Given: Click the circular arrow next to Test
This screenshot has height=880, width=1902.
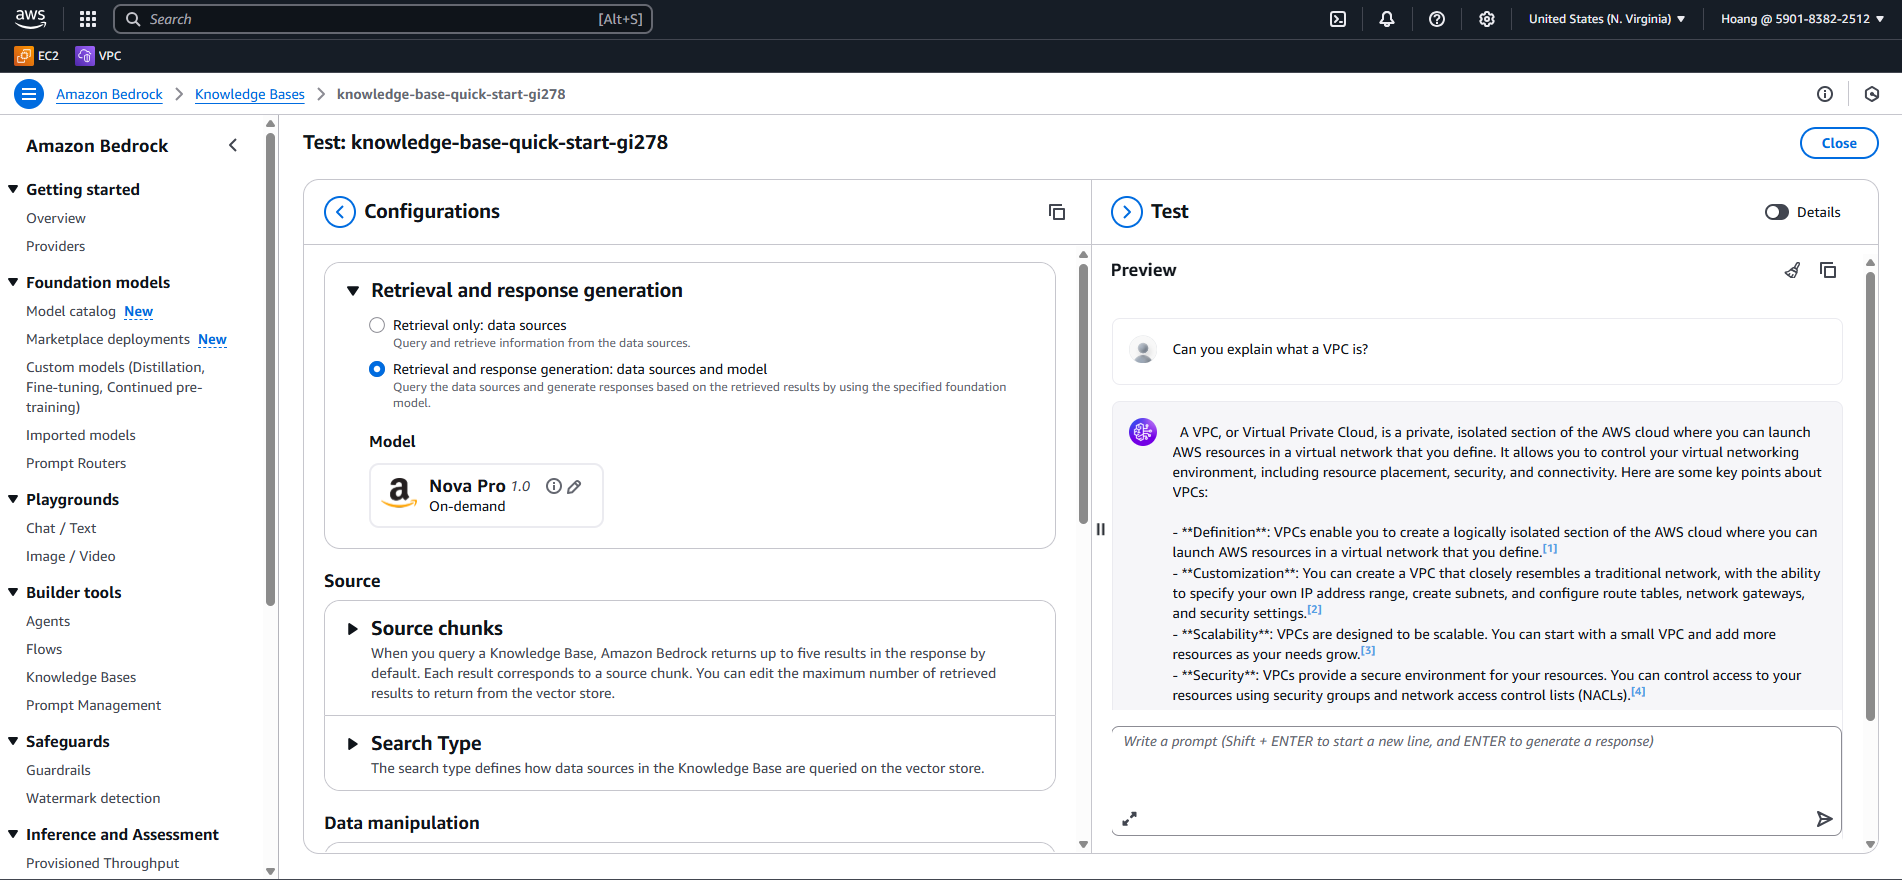Looking at the screenshot, I should (x=1127, y=212).
